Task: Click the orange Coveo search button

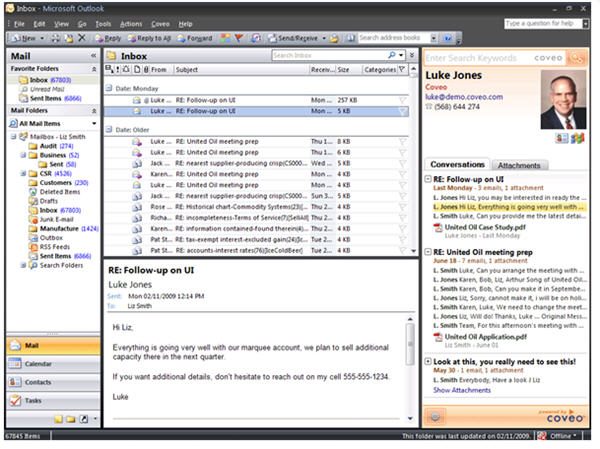Action: [577, 58]
